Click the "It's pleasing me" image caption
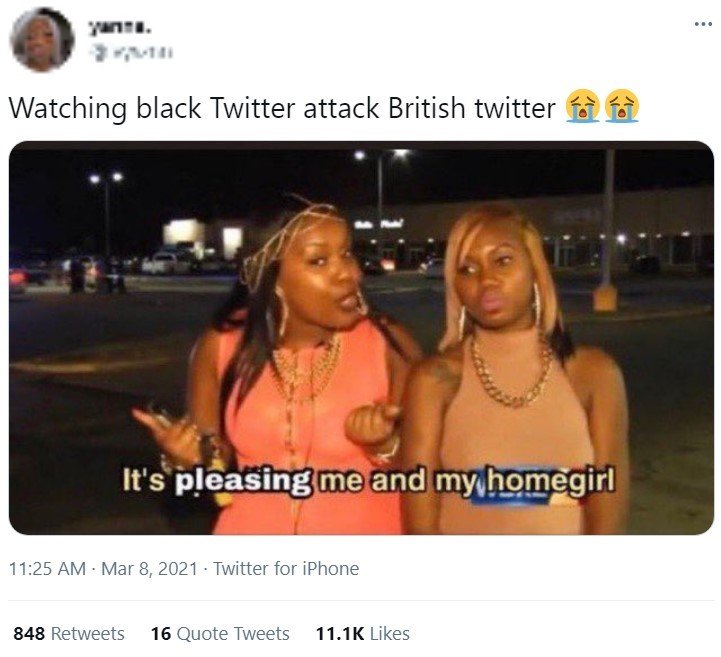Viewport: 721px width, 657px height. click(x=368, y=481)
